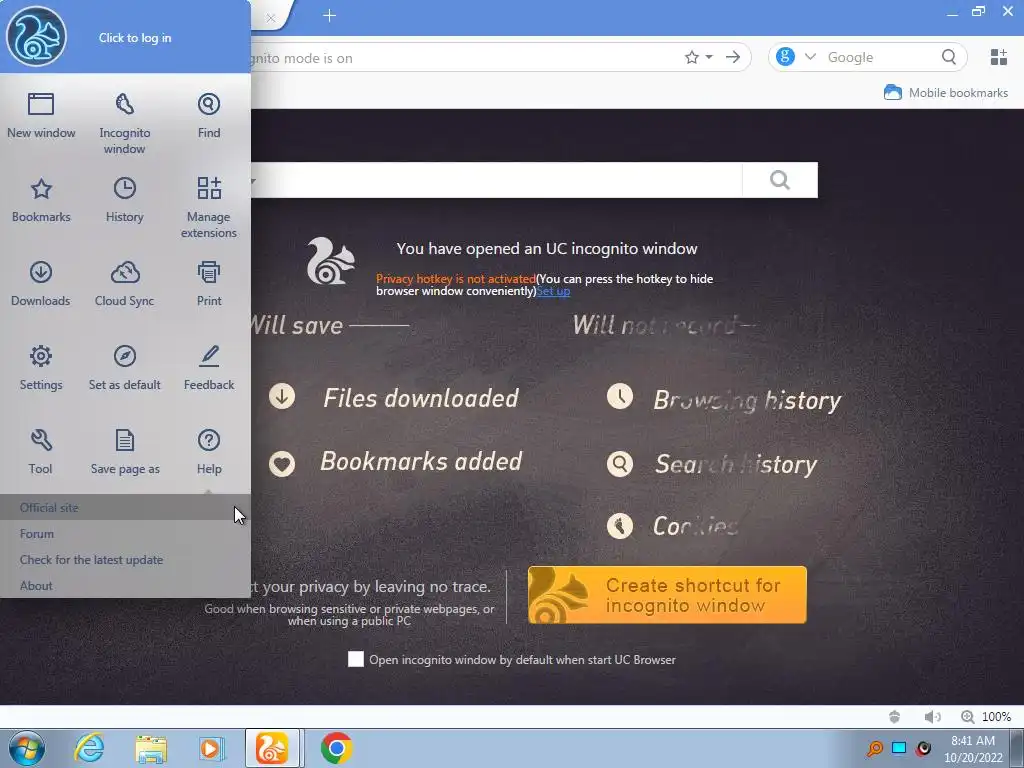Click the Set up hotkey link
The width and height of the screenshot is (1024, 768).
[553, 291]
